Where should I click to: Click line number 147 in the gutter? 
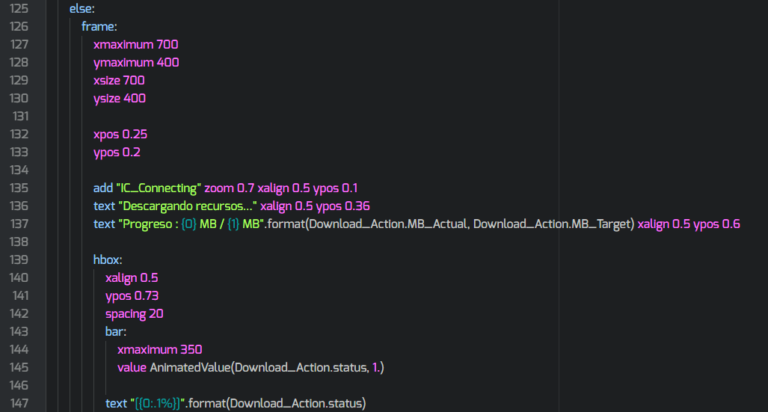(18, 403)
